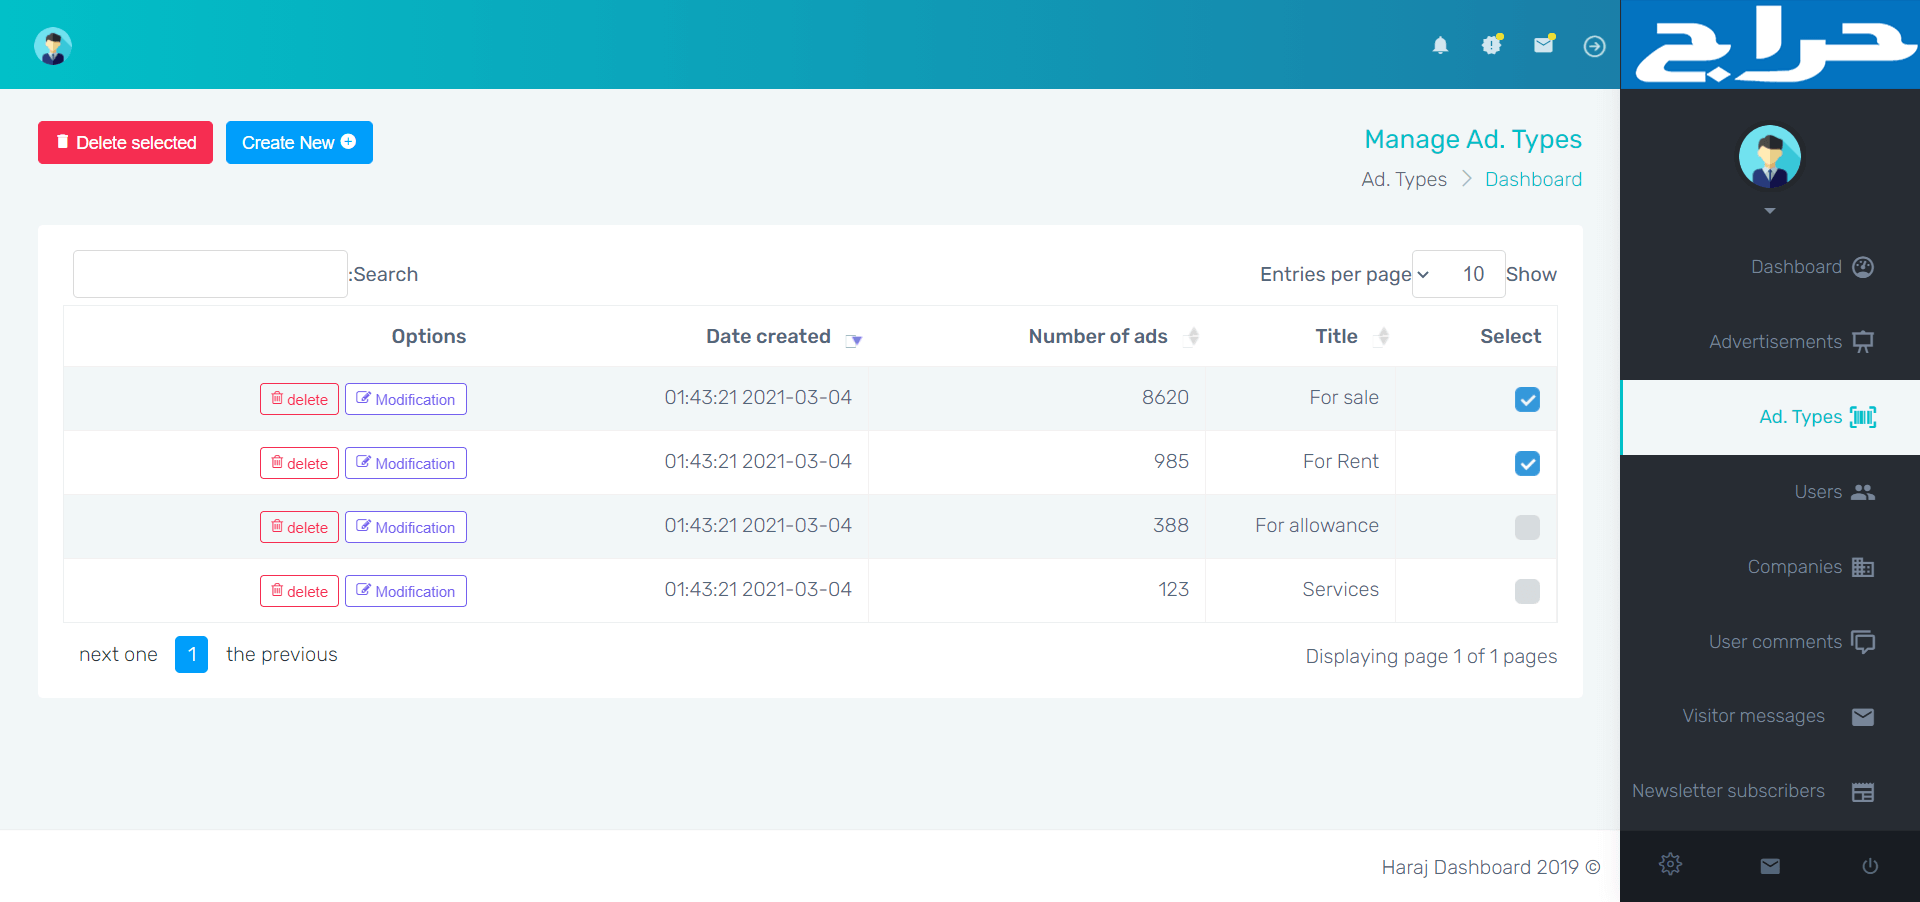Open the notifications bell icon
This screenshot has width=1920, height=902.
tap(1440, 46)
